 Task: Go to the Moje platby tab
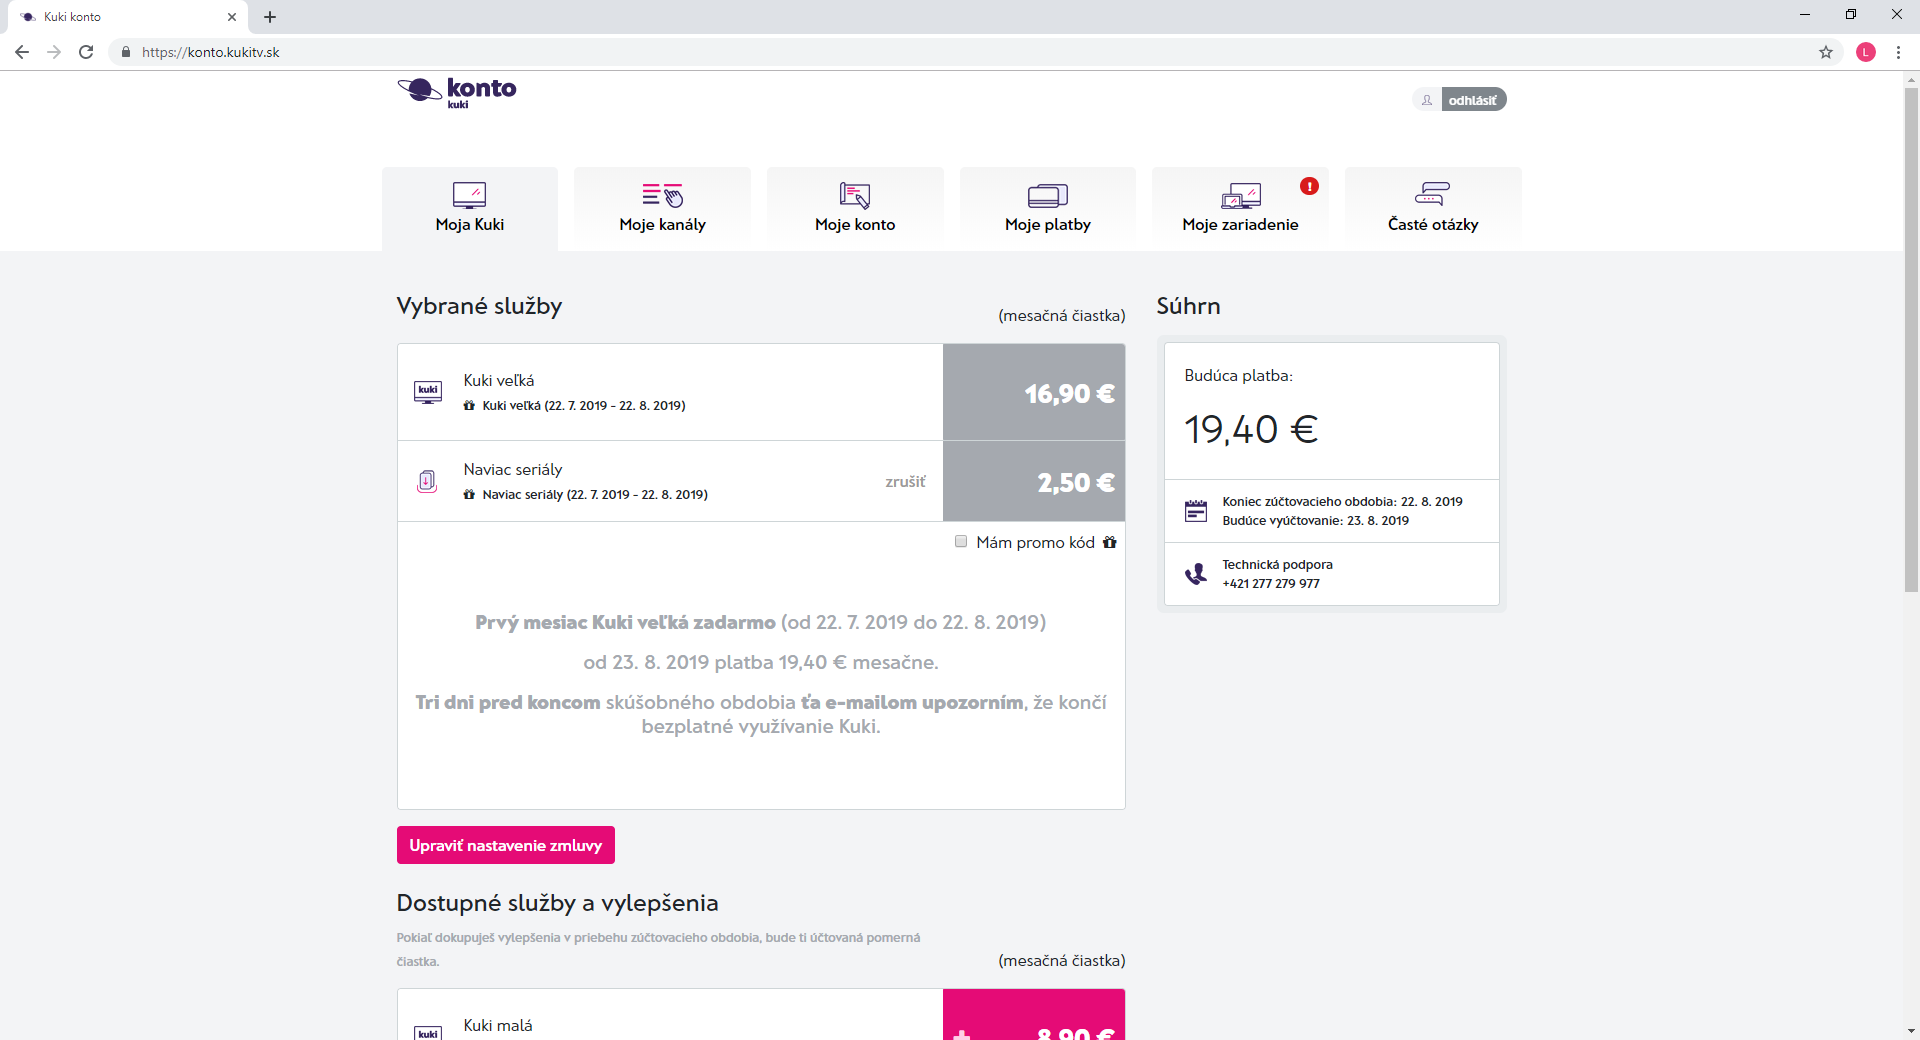point(1048,209)
